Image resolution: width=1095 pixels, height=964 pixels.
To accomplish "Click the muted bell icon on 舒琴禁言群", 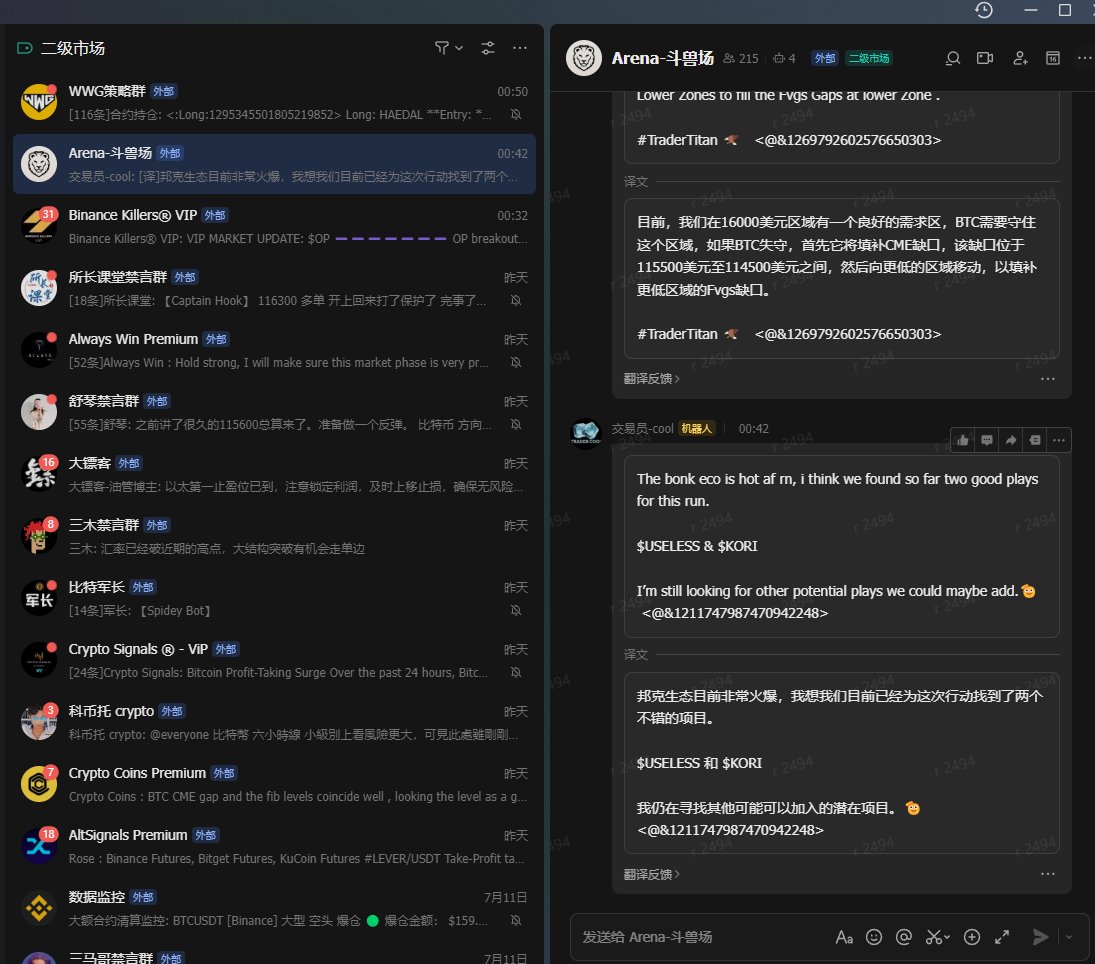I will tap(516, 424).
